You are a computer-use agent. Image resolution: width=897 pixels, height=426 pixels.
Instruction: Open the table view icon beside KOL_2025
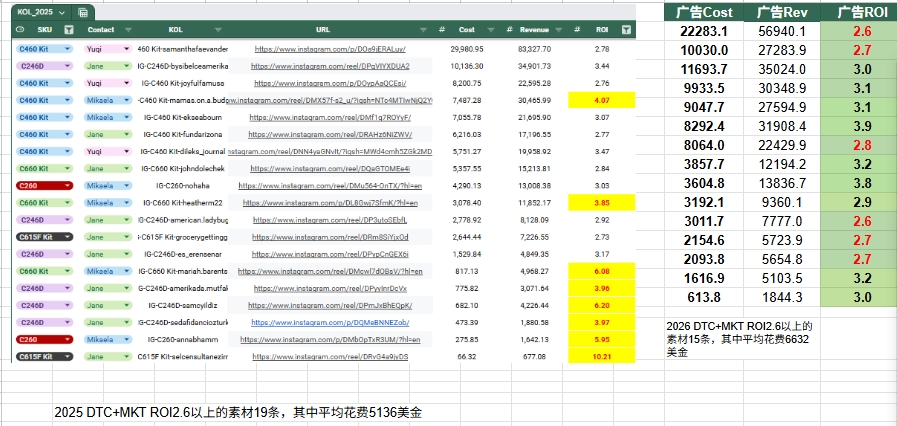(82, 12)
